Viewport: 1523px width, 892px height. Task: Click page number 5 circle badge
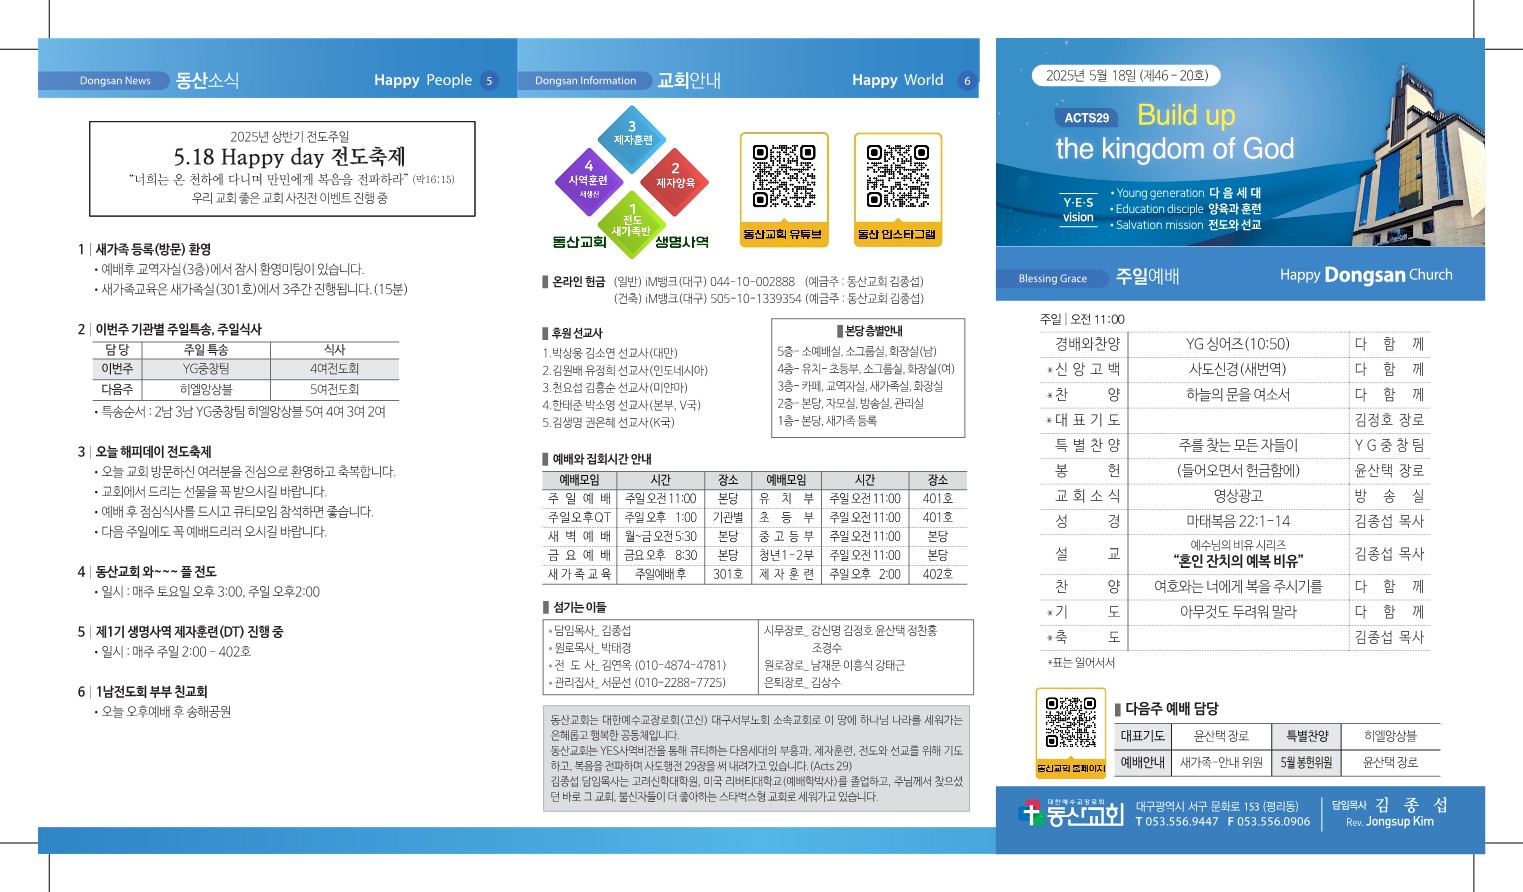click(489, 81)
